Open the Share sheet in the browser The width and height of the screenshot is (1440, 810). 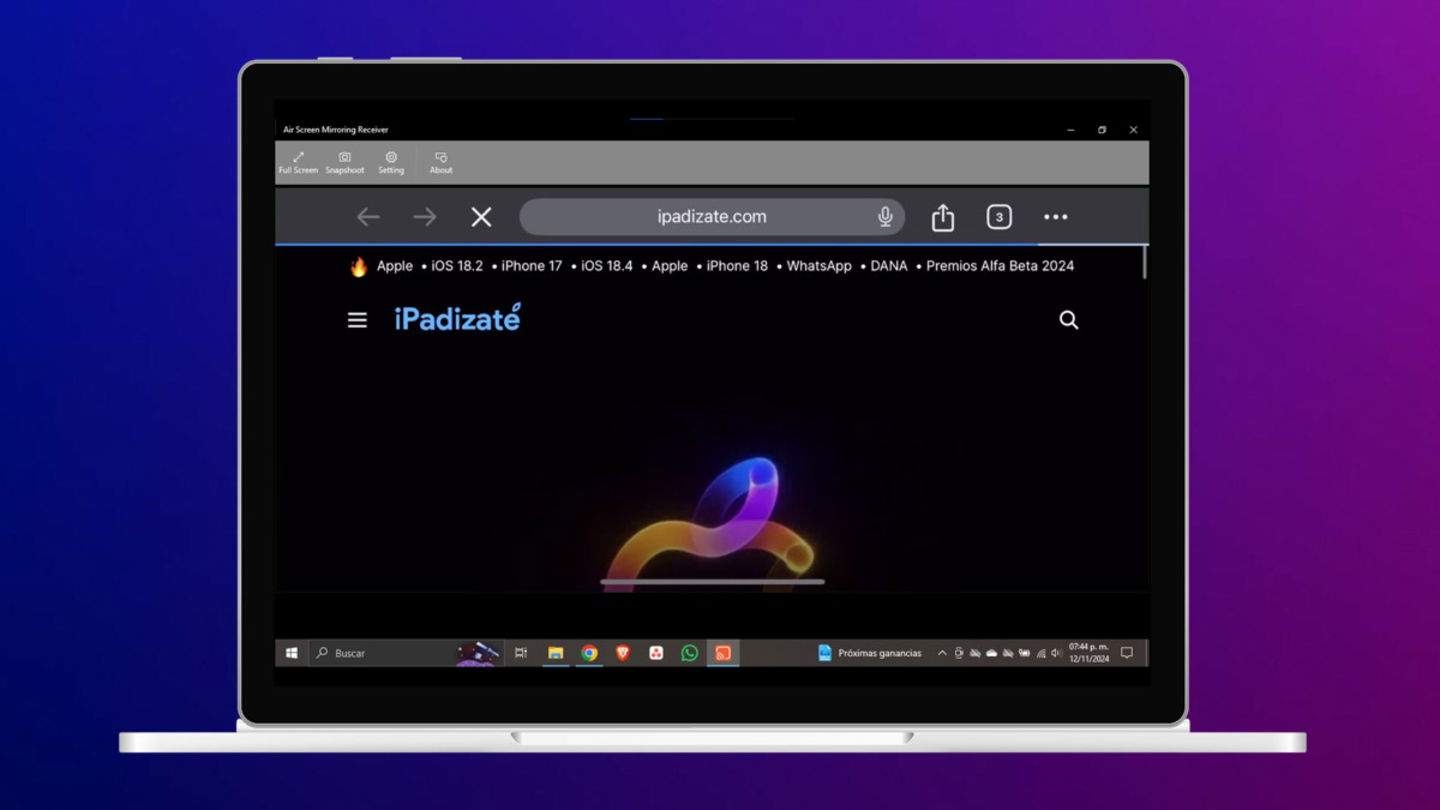click(x=942, y=216)
